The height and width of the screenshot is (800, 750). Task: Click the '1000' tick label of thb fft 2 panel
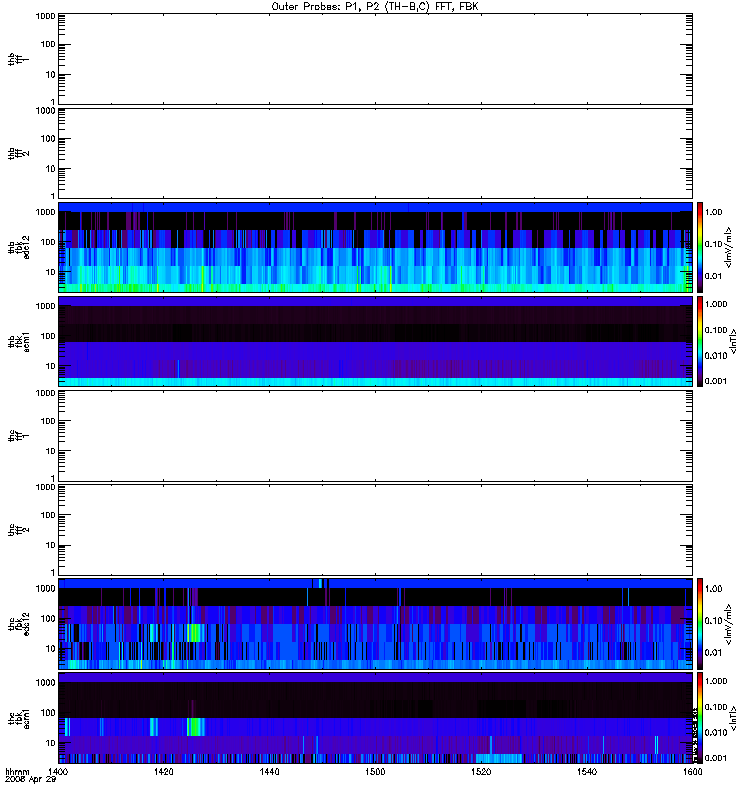click(45, 111)
